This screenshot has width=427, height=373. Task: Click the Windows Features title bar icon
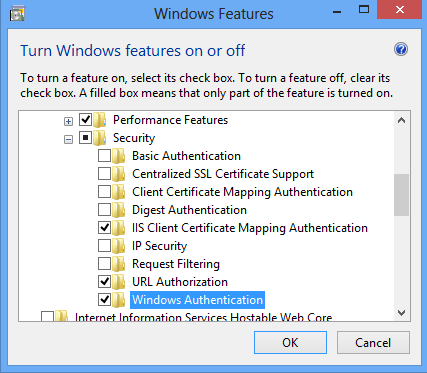tap(17, 14)
